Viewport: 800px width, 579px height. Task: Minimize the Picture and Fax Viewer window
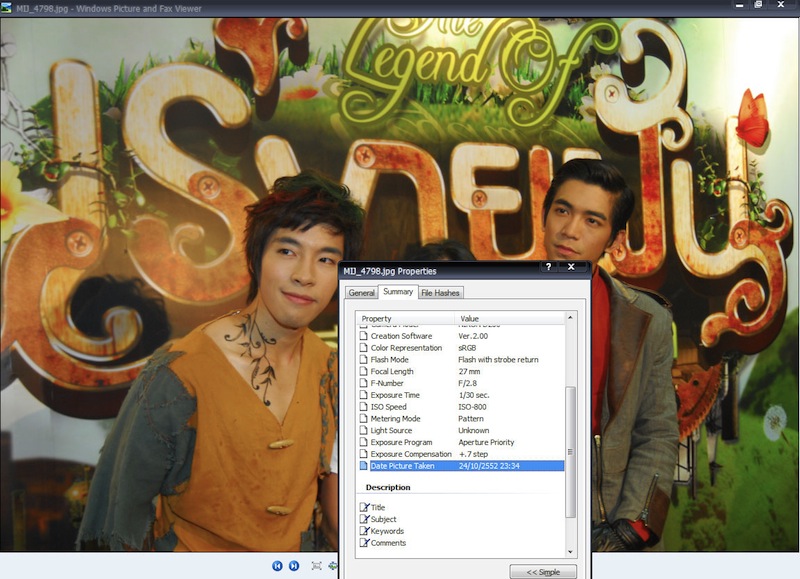point(739,5)
